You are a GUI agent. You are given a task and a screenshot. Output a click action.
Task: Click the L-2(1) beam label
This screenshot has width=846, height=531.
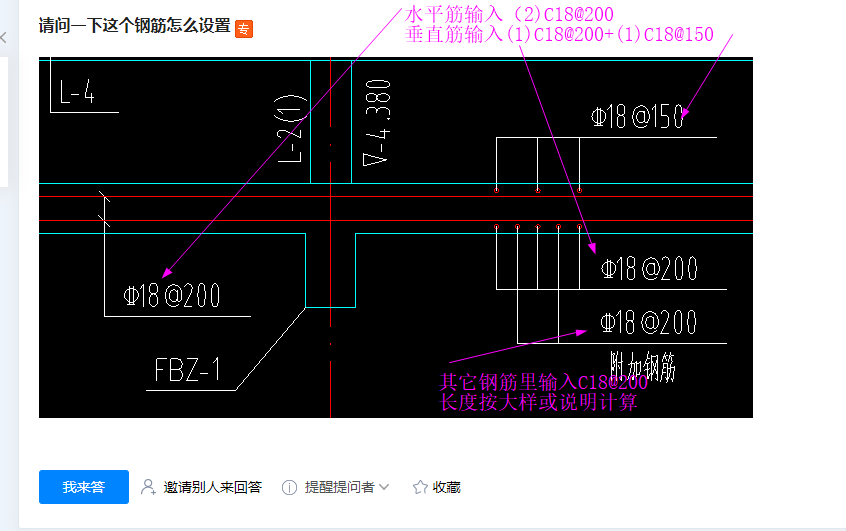291,128
